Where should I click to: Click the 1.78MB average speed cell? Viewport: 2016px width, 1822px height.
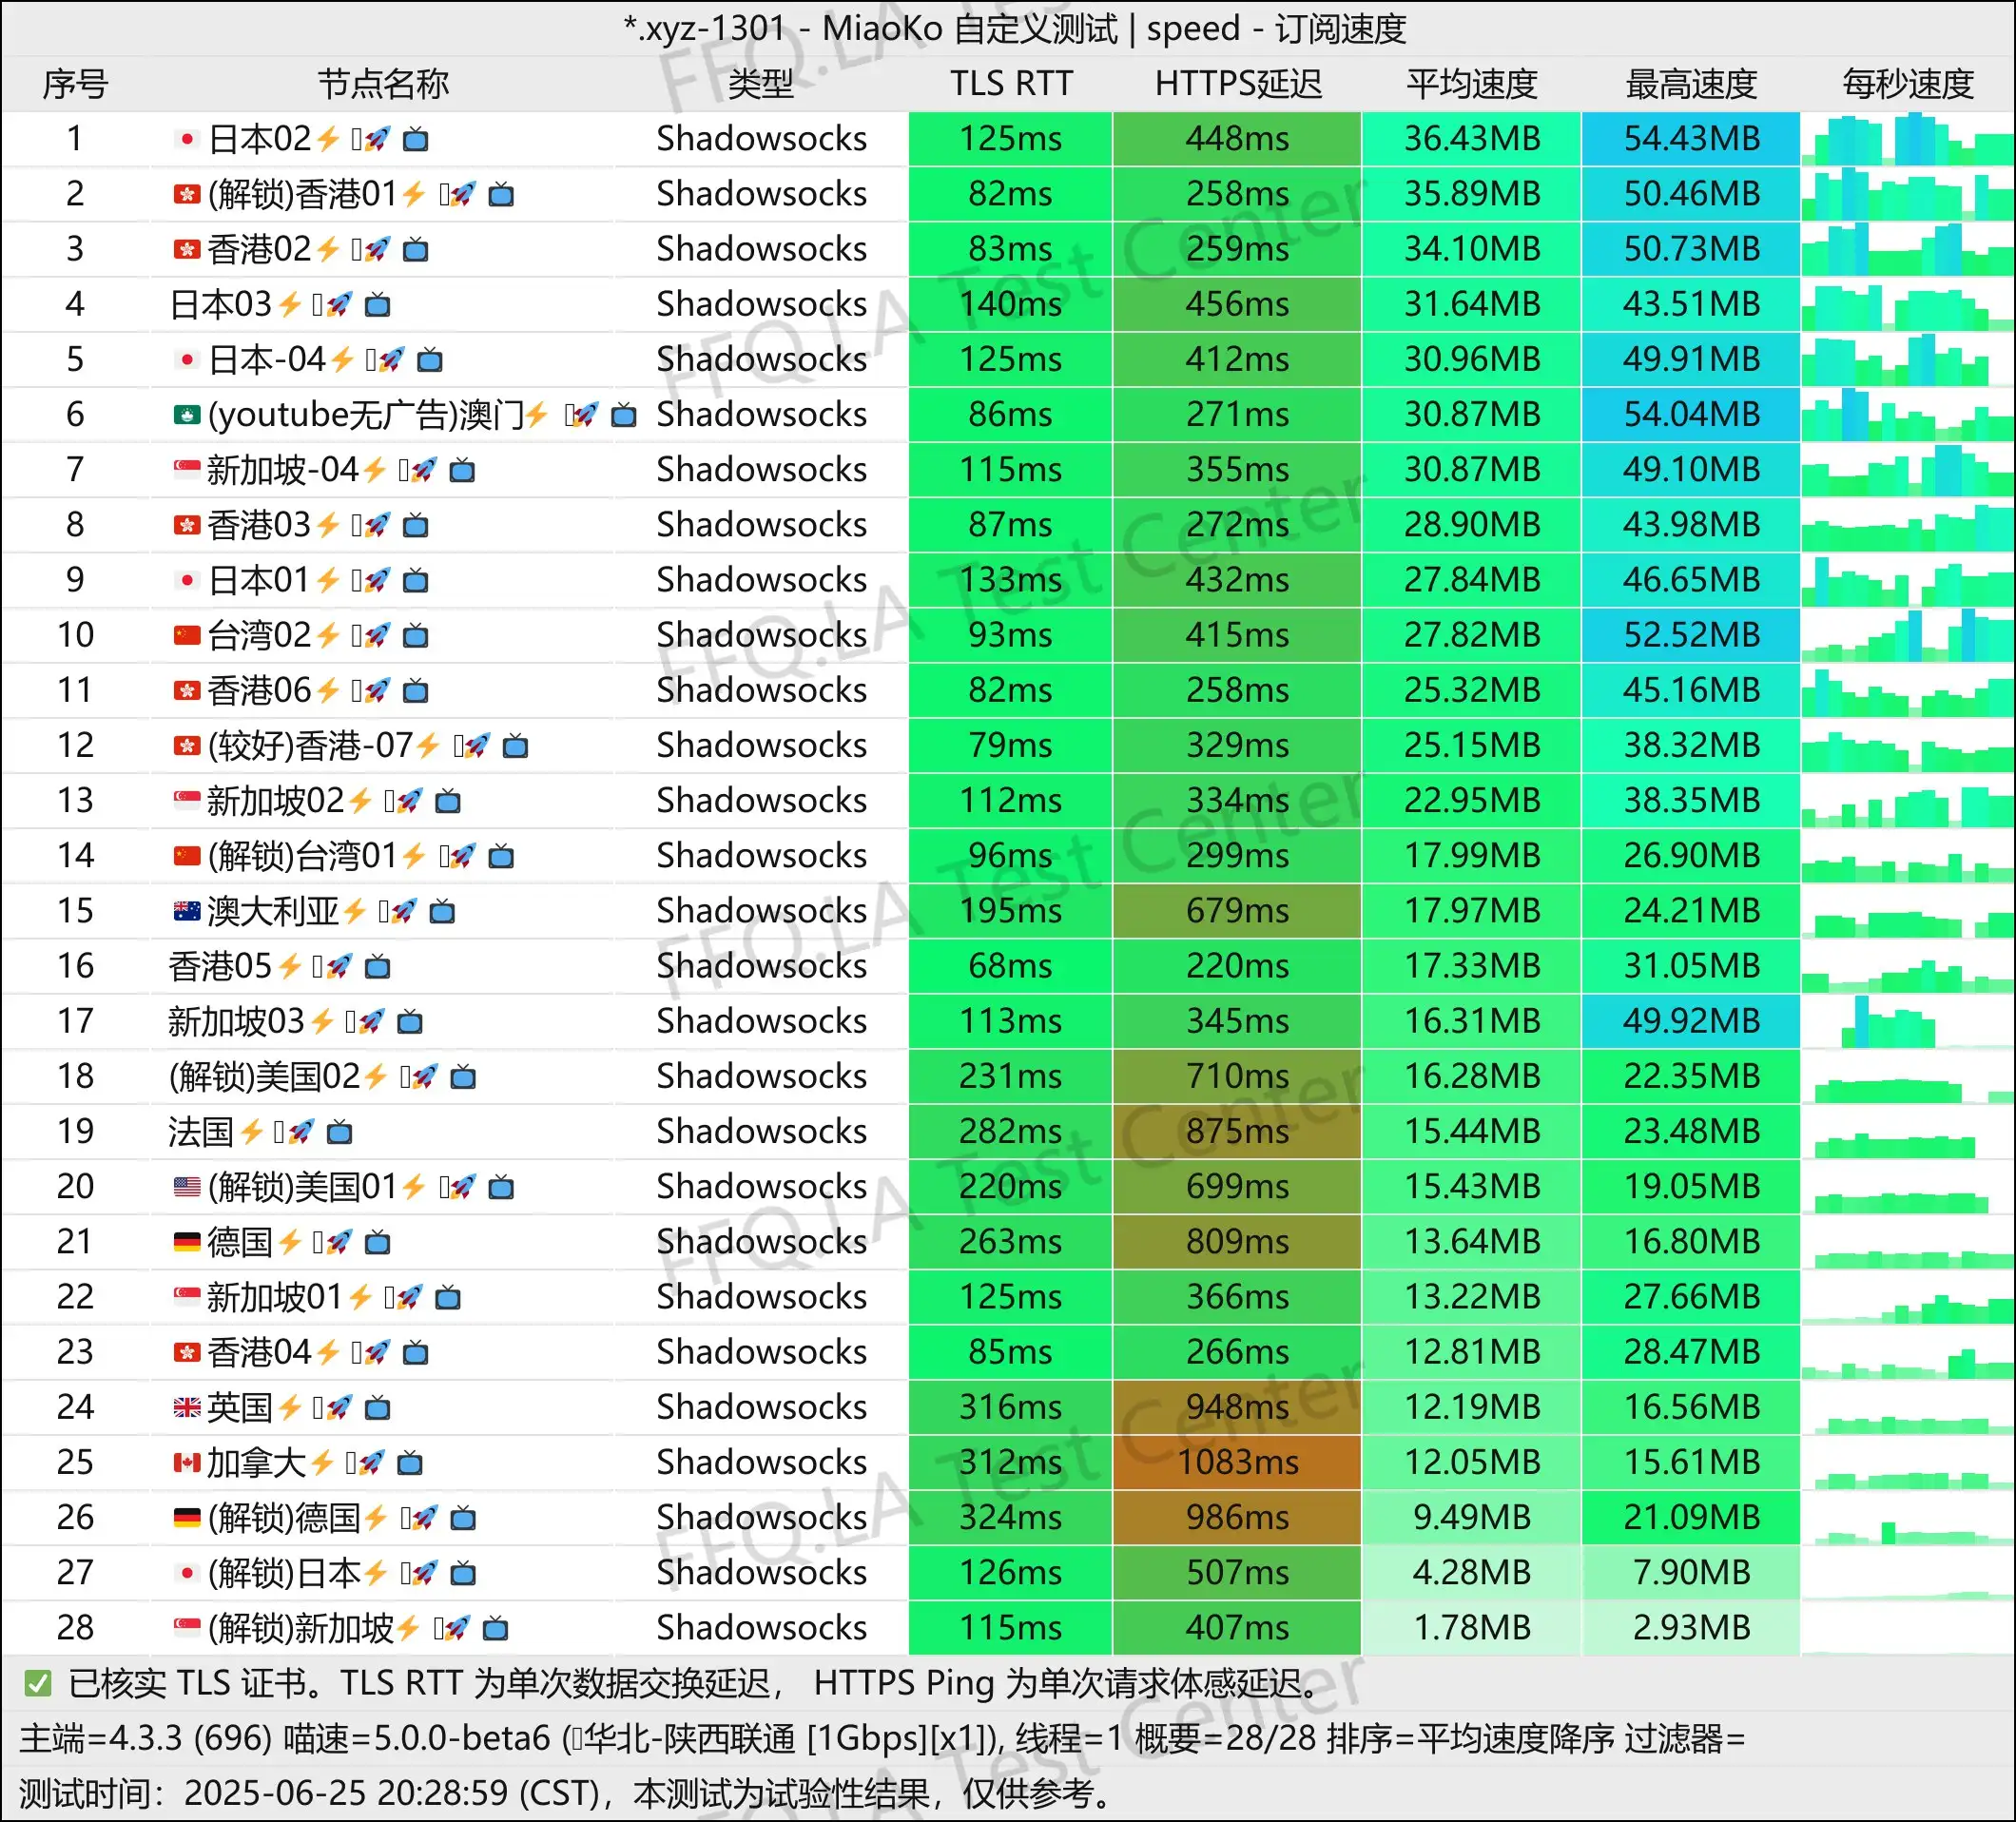point(1472,1628)
